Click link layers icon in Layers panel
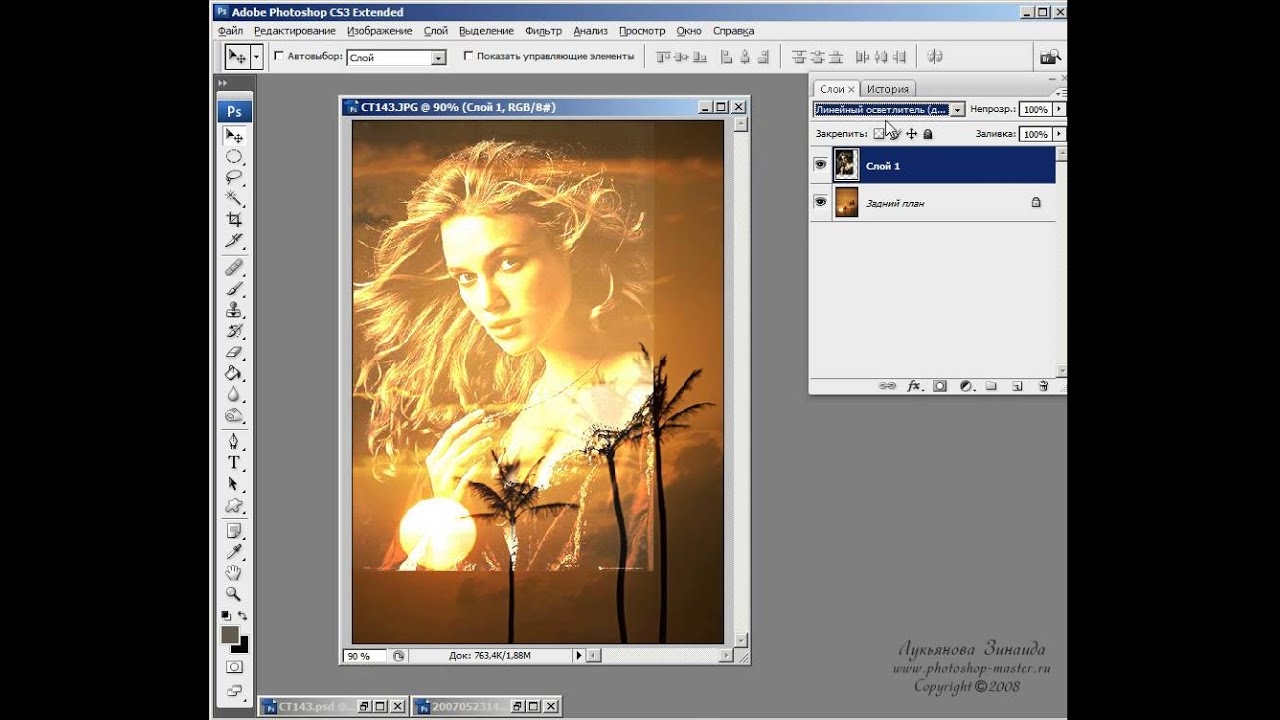Viewport: 1280px width, 720px height. [887, 385]
